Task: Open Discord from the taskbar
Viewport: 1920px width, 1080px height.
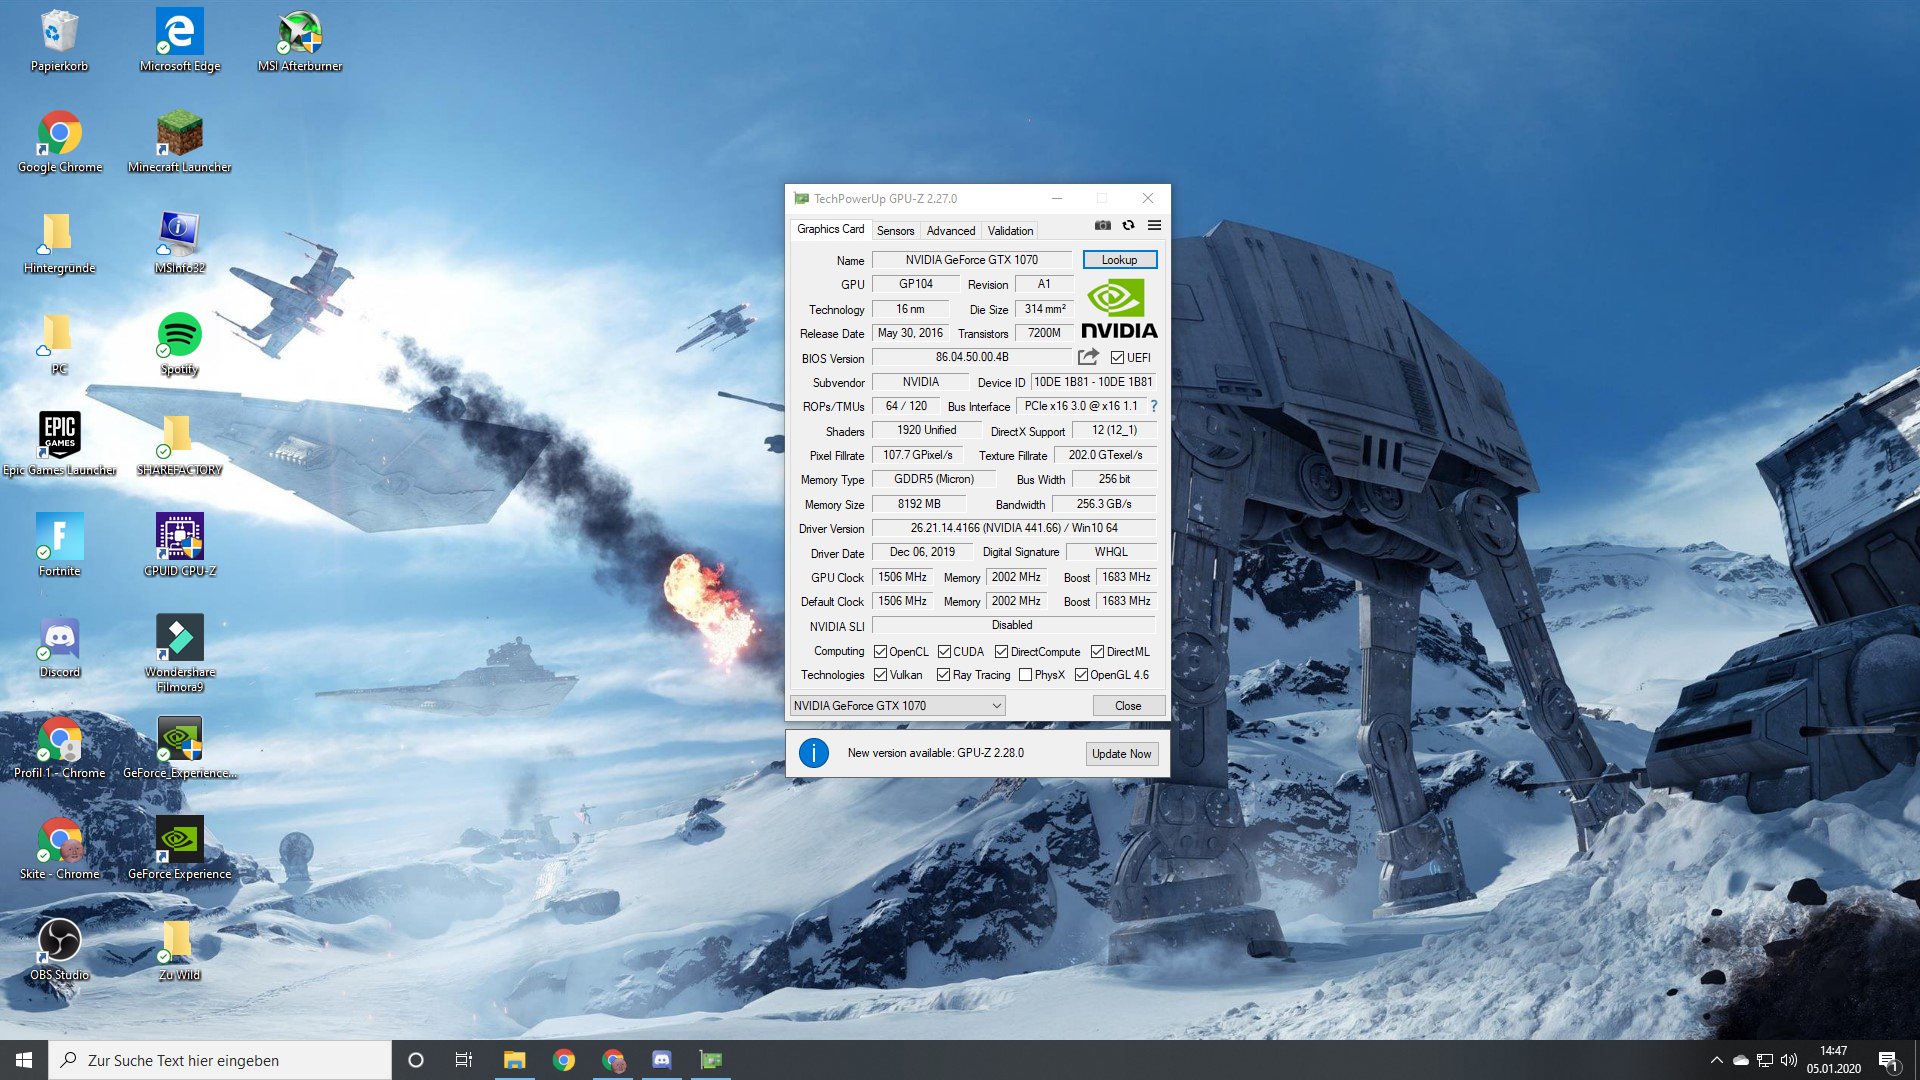Action: [662, 1060]
